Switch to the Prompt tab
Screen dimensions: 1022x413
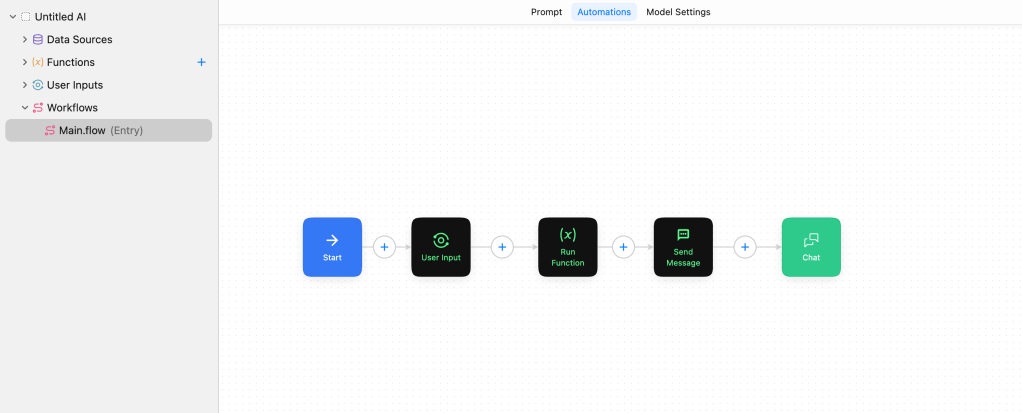[x=546, y=12]
